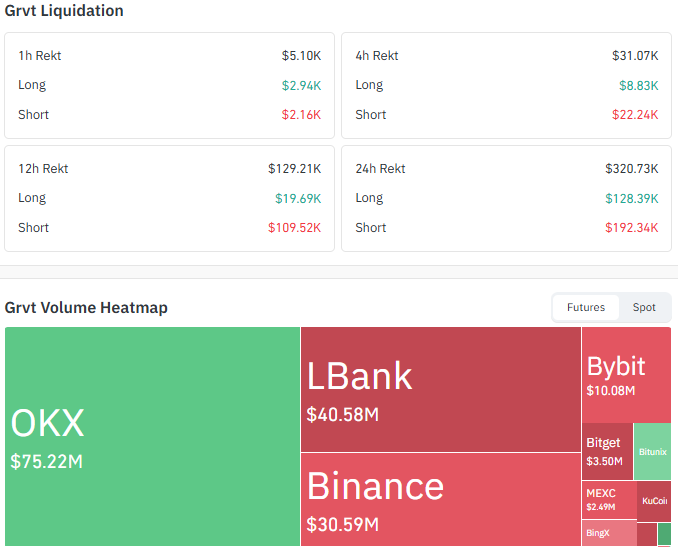Click the 24h Long value $128.39K

tap(632, 198)
